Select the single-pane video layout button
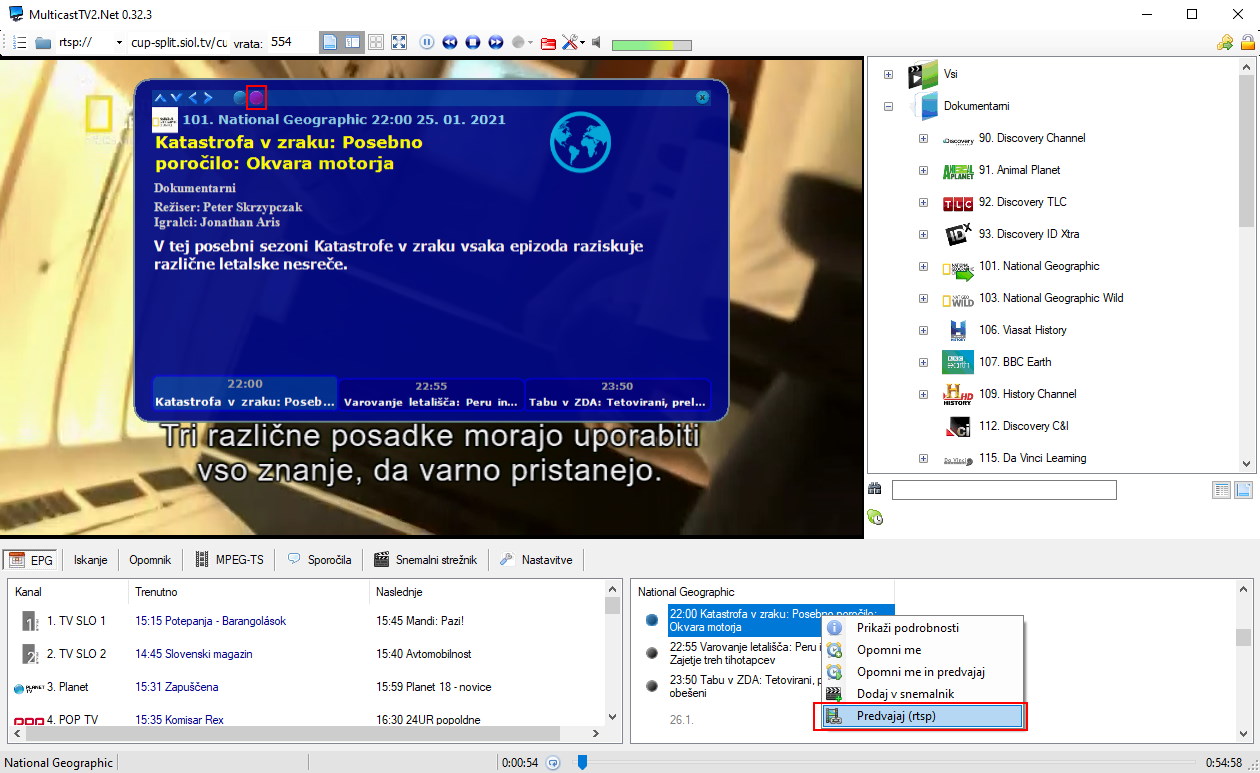 (329, 42)
